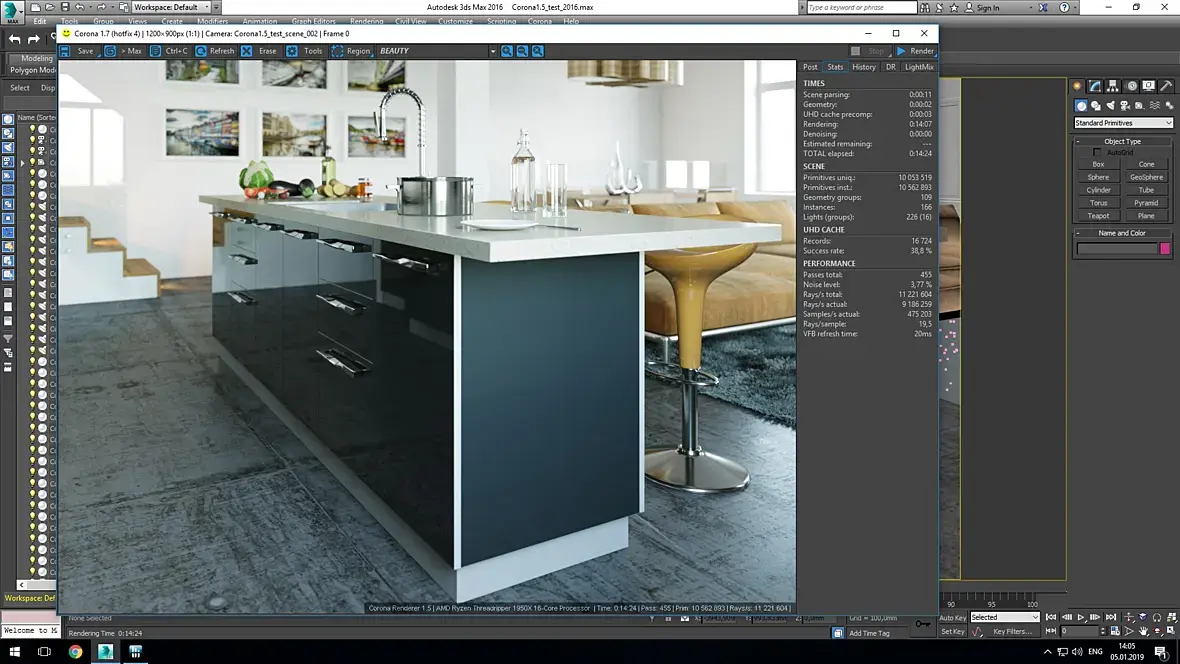Open the Display command panel tab

coord(1148,86)
